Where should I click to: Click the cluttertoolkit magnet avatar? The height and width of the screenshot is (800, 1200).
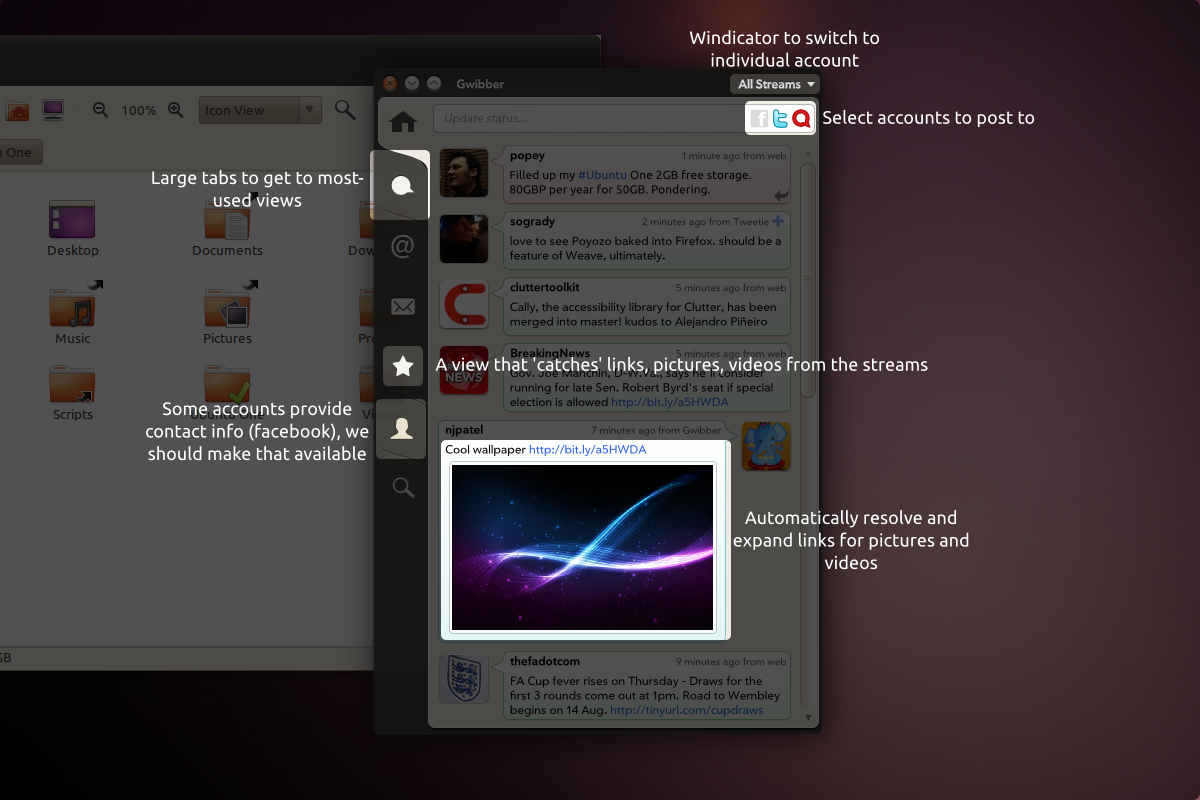(x=464, y=305)
